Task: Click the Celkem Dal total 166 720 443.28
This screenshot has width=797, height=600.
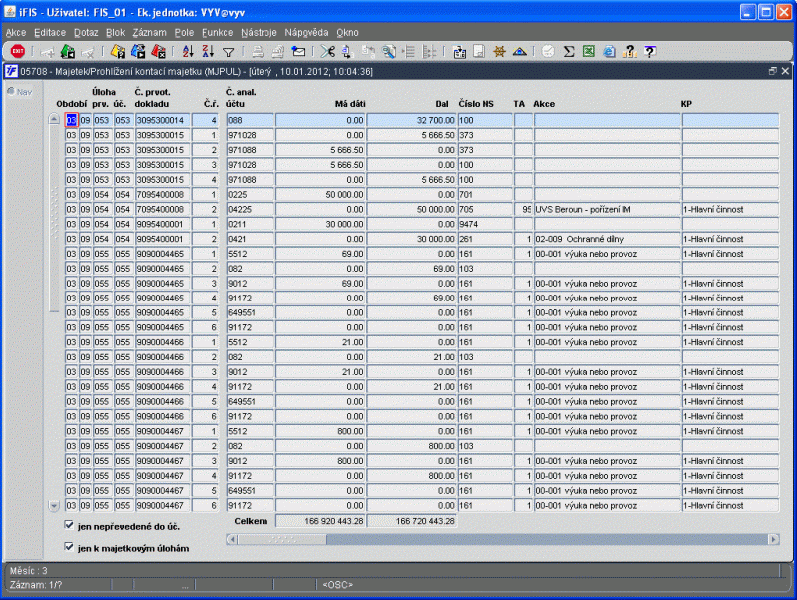Action: coord(412,521)
